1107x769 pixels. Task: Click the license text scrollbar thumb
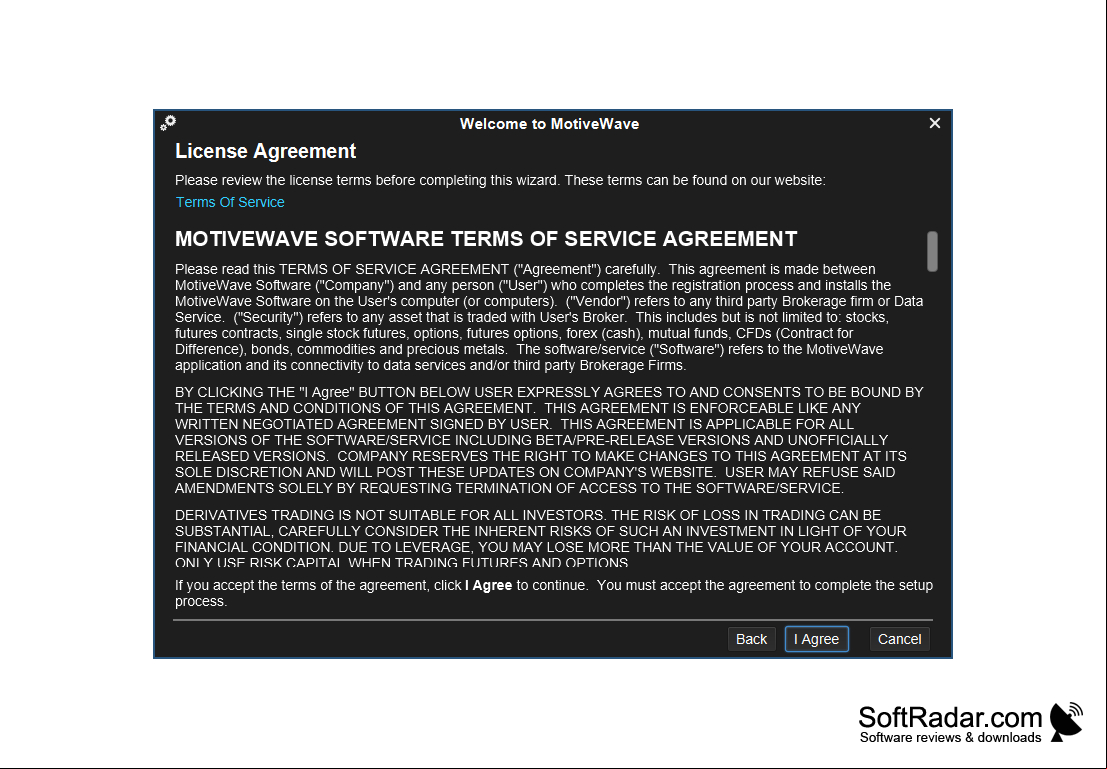[x=932, y=251]
